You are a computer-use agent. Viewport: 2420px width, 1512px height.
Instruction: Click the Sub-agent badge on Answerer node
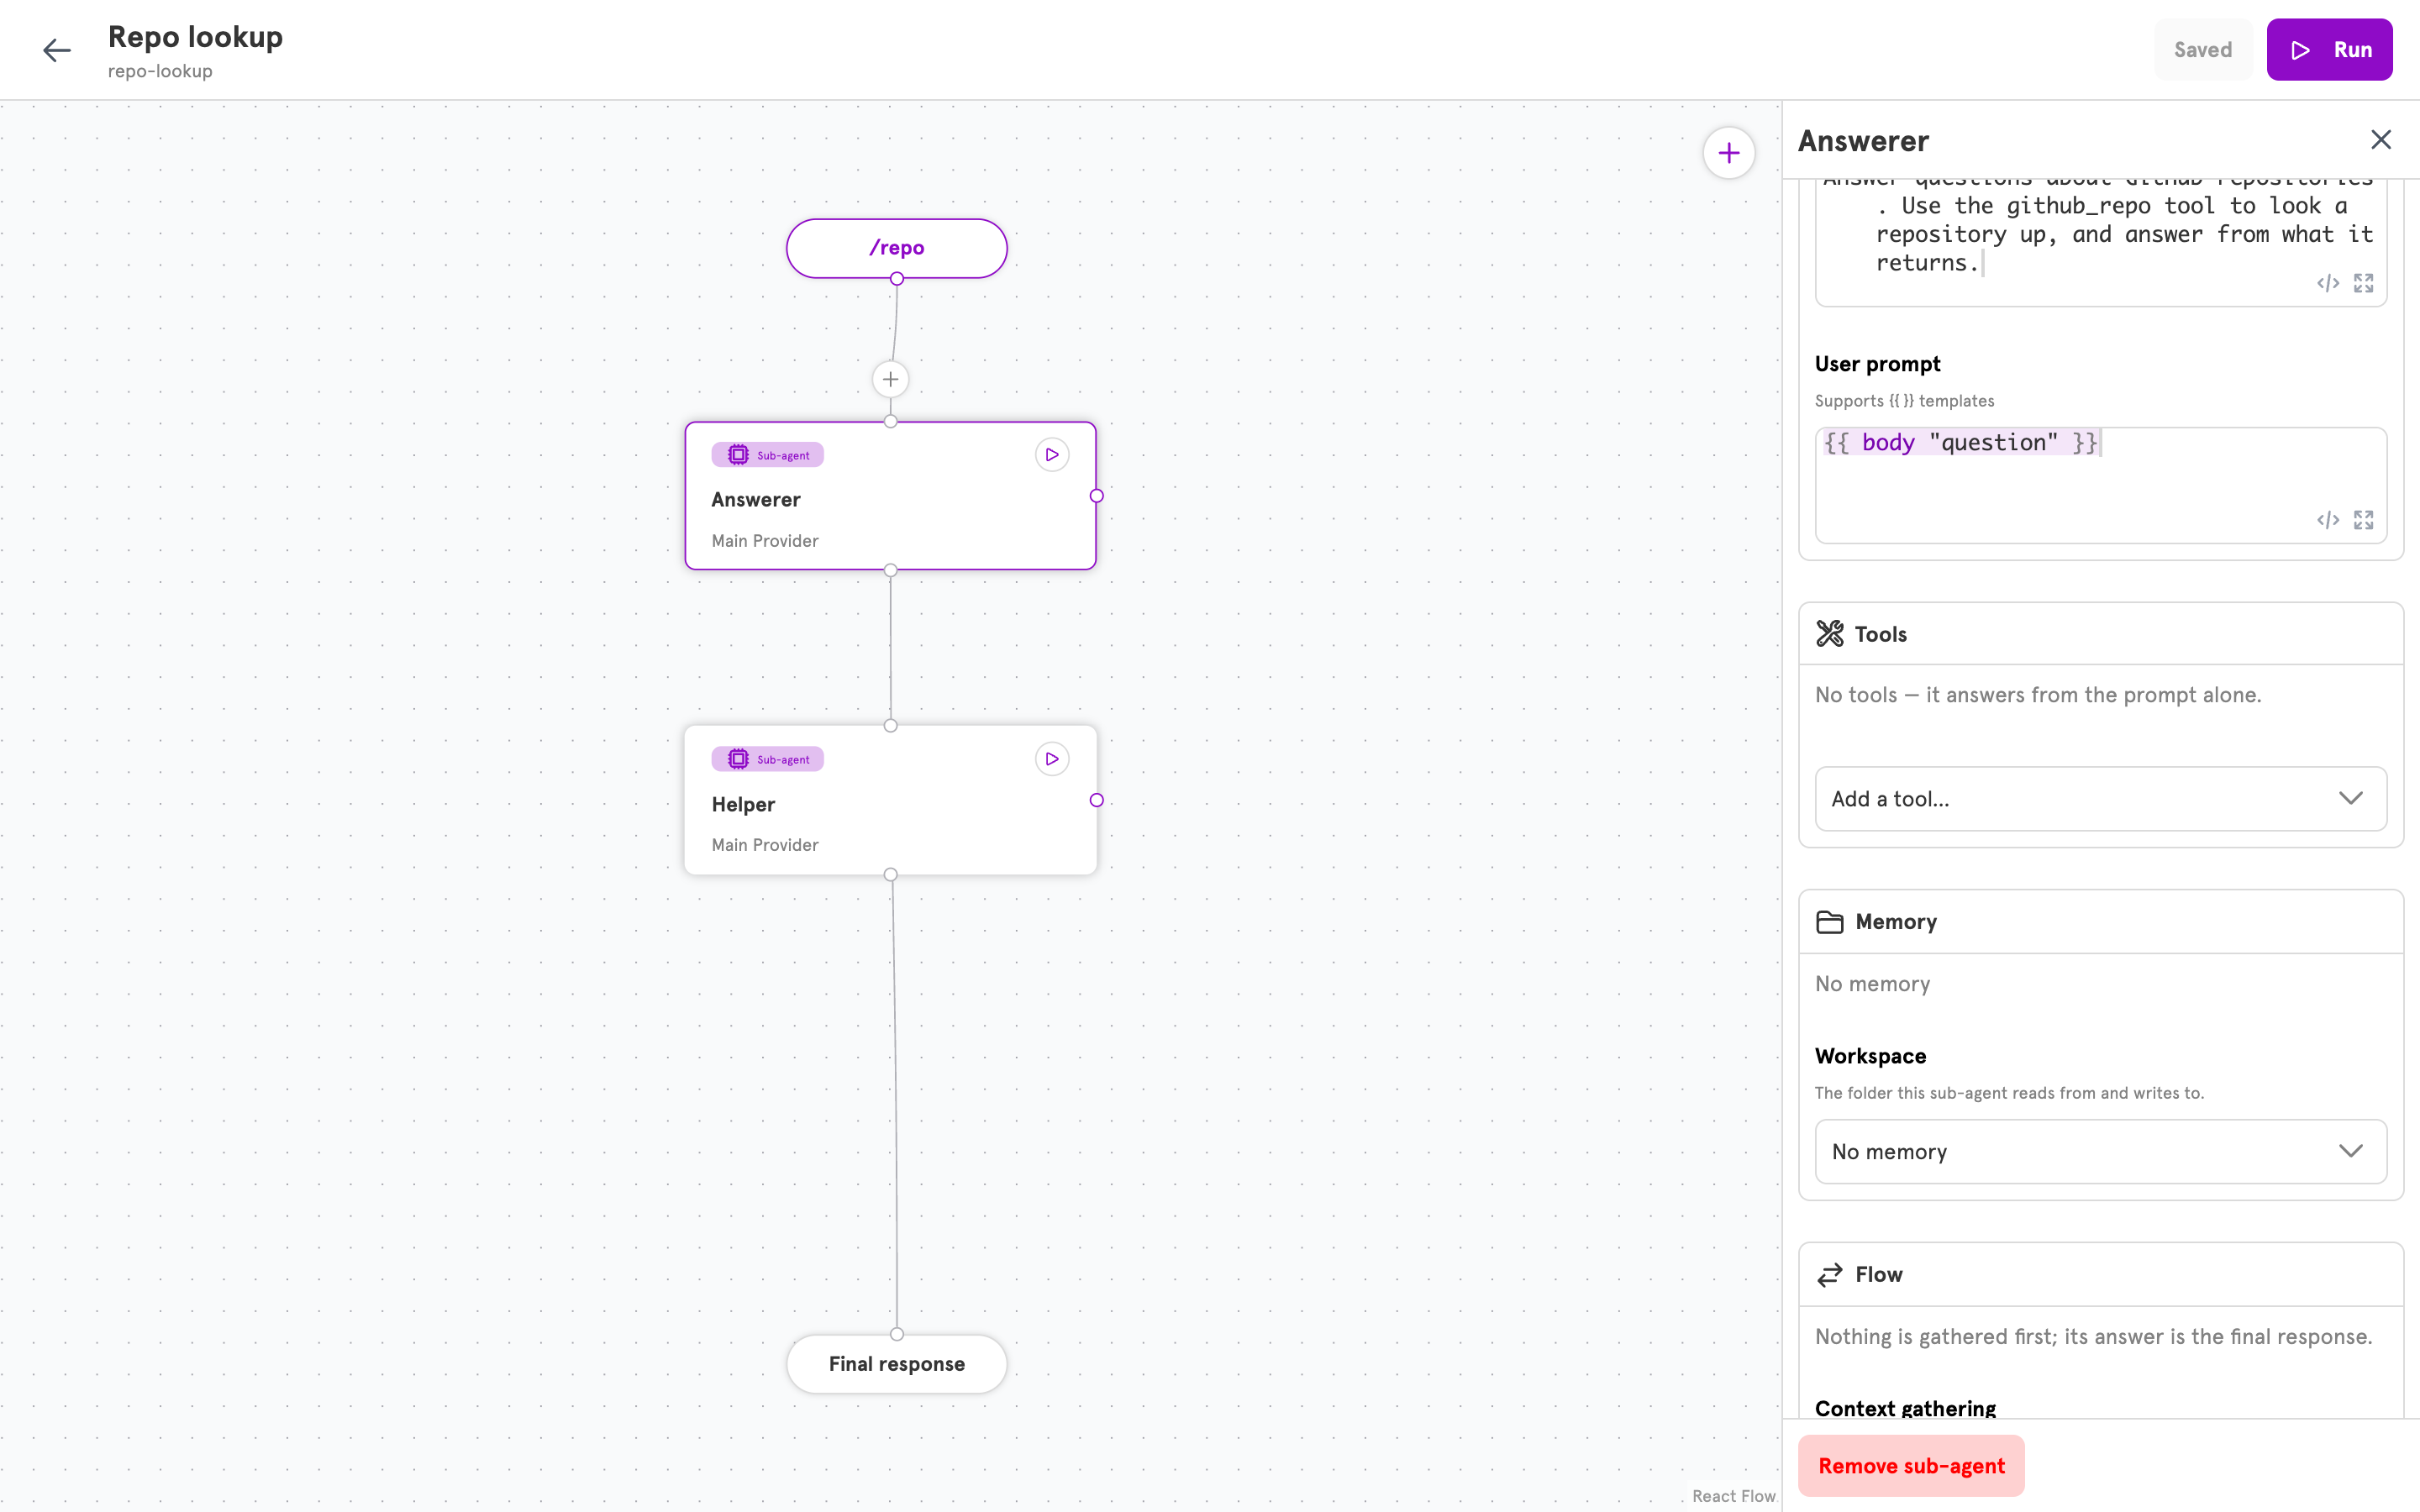point(768,455)
